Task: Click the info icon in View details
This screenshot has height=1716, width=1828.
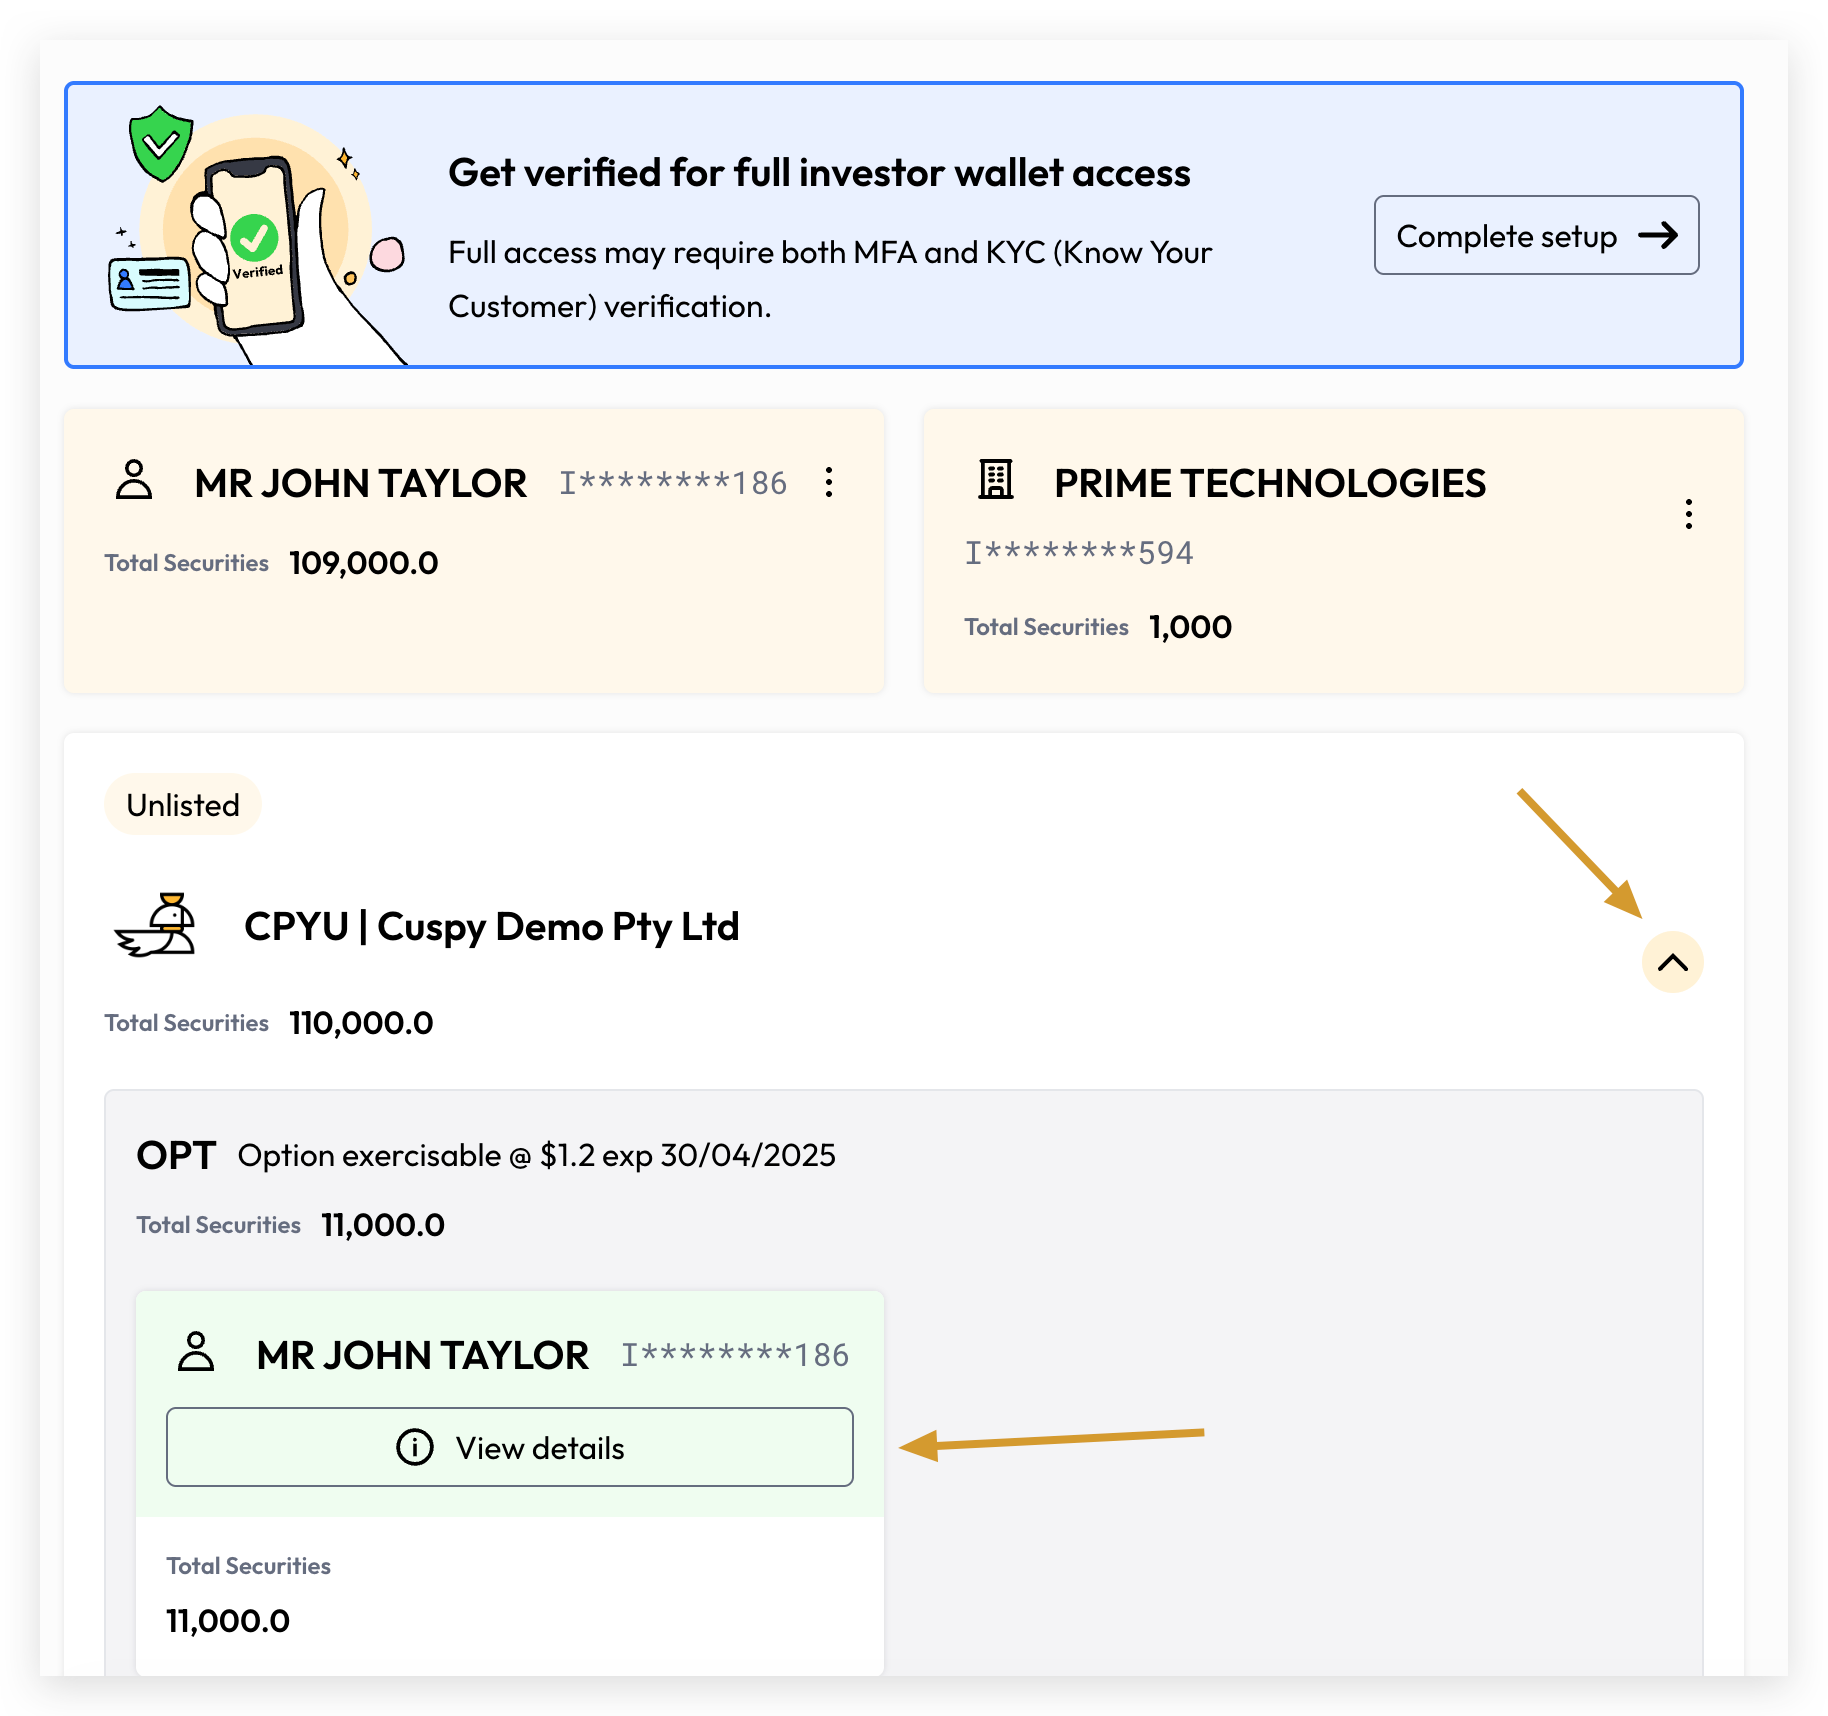Action: [x=415, y=1447]
